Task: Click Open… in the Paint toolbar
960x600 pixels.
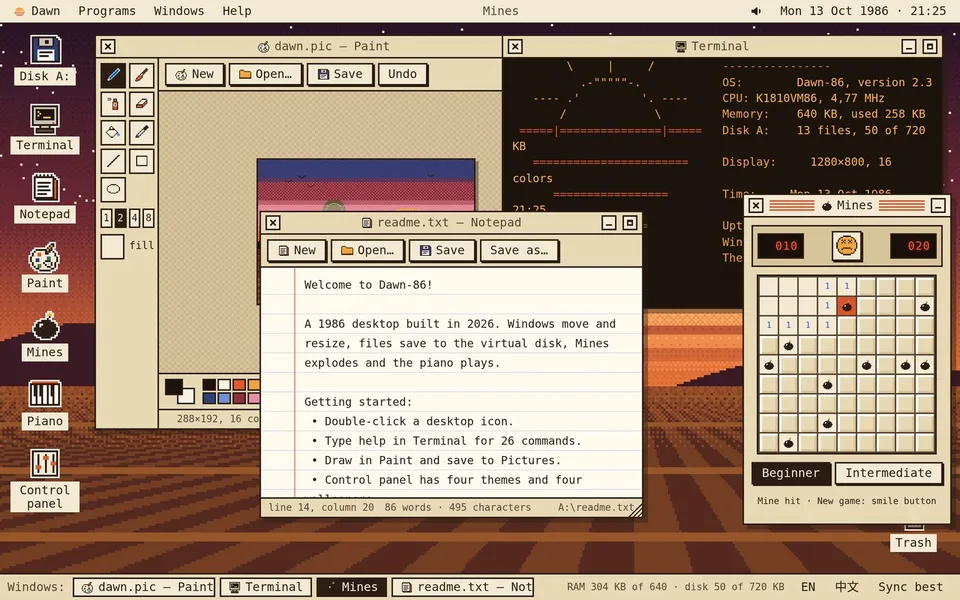Action: pyautogui.click(x=266, y=74)
